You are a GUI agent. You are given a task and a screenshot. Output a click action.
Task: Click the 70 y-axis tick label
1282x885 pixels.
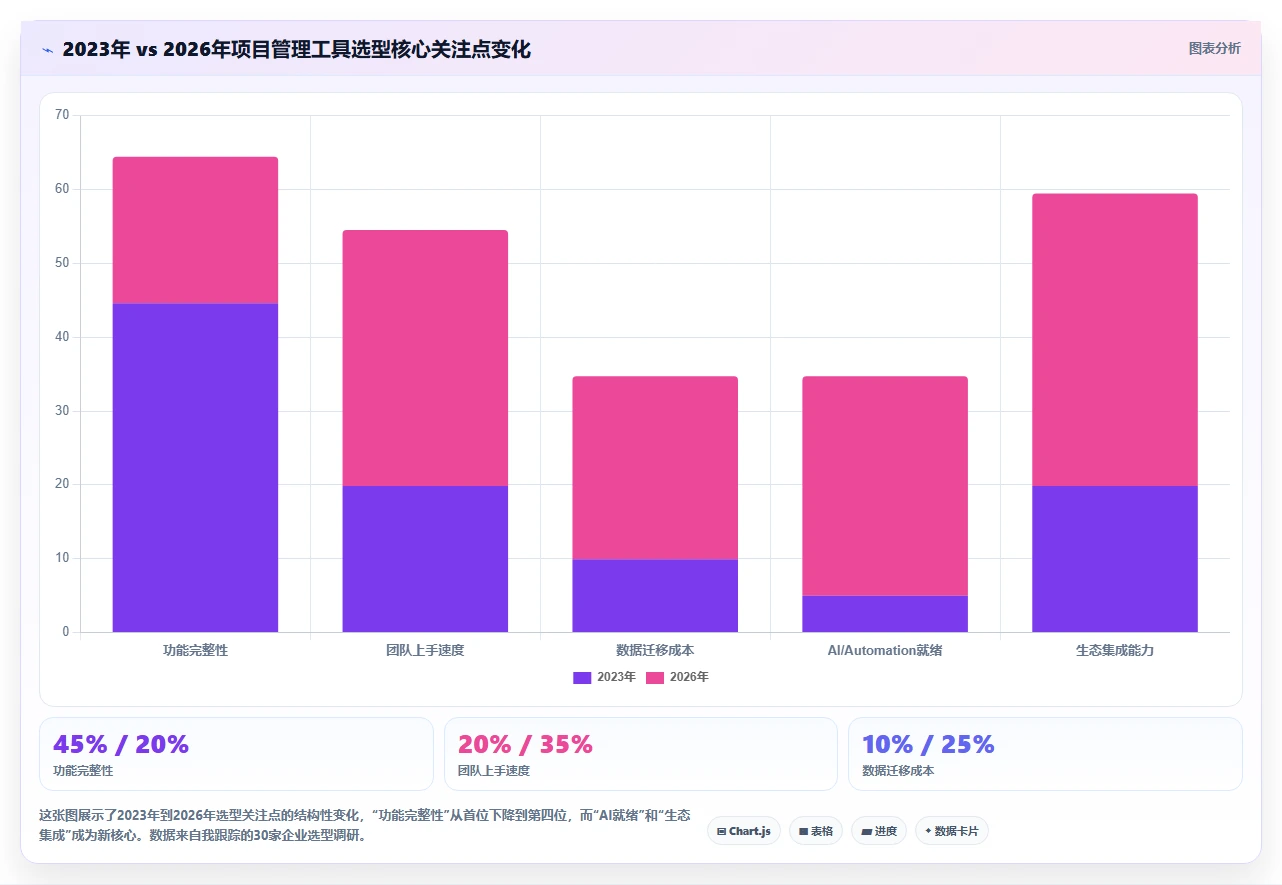pyautogui.click(x=62, y=115)
